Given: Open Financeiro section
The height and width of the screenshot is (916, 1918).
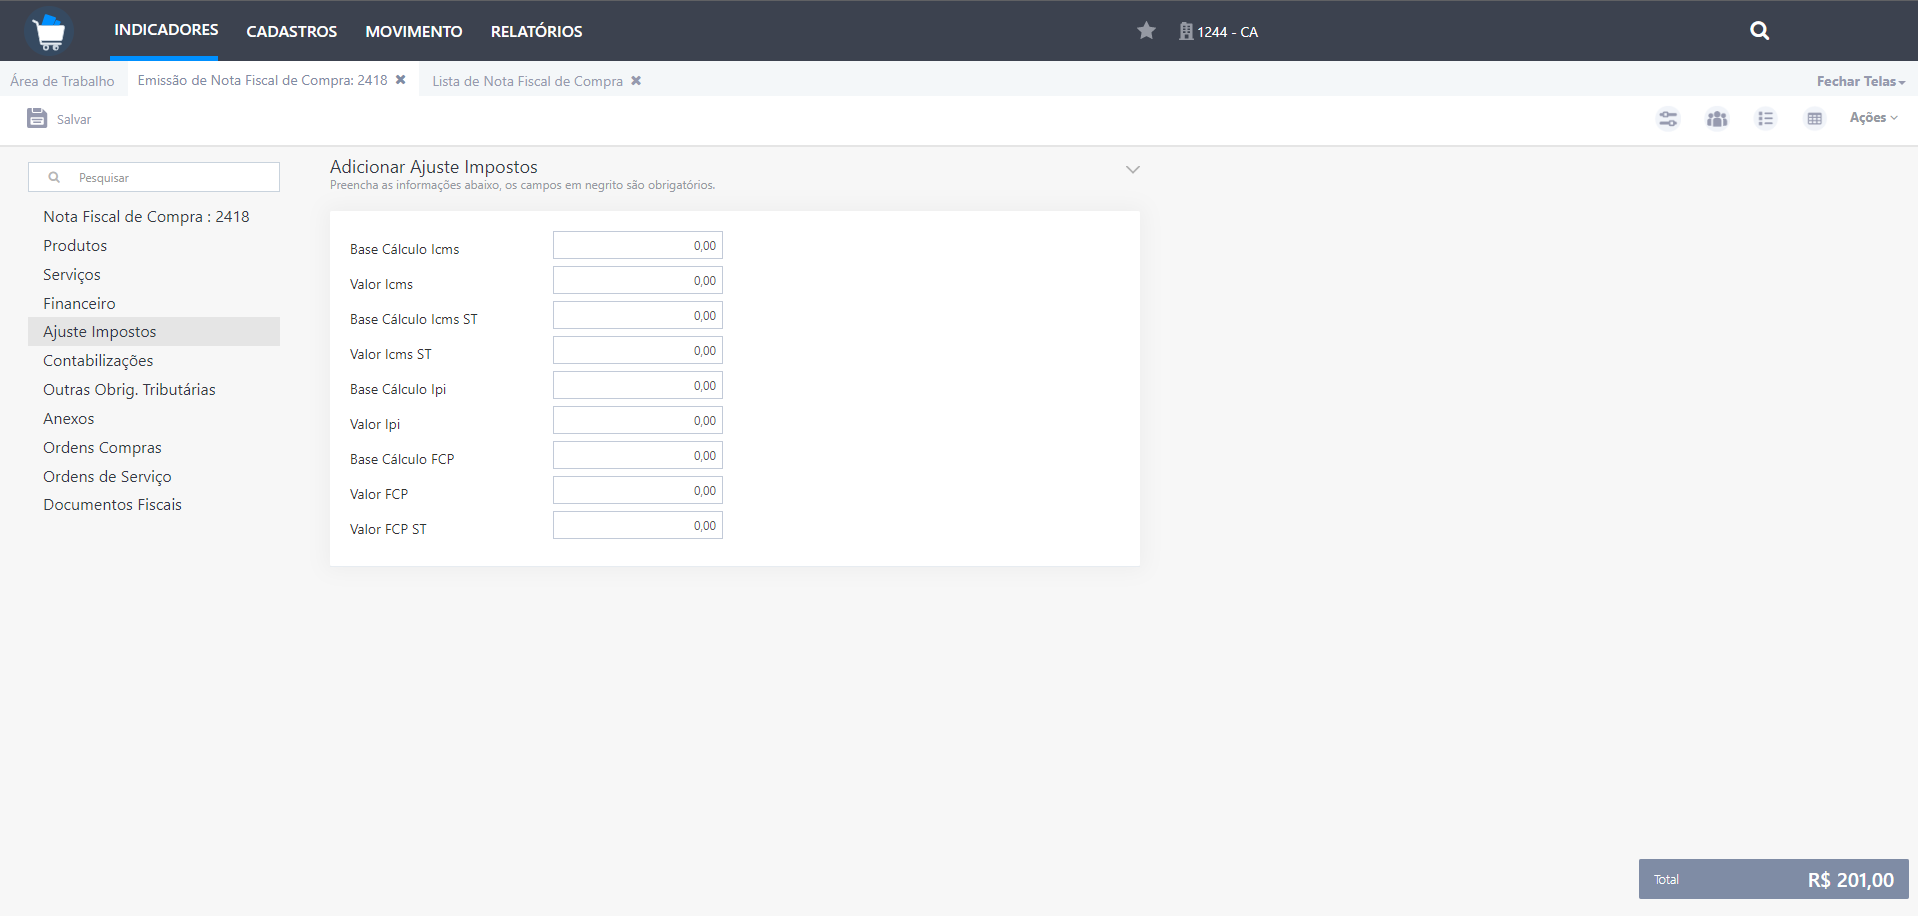Looking at the screenshot, I should point(79,303).
